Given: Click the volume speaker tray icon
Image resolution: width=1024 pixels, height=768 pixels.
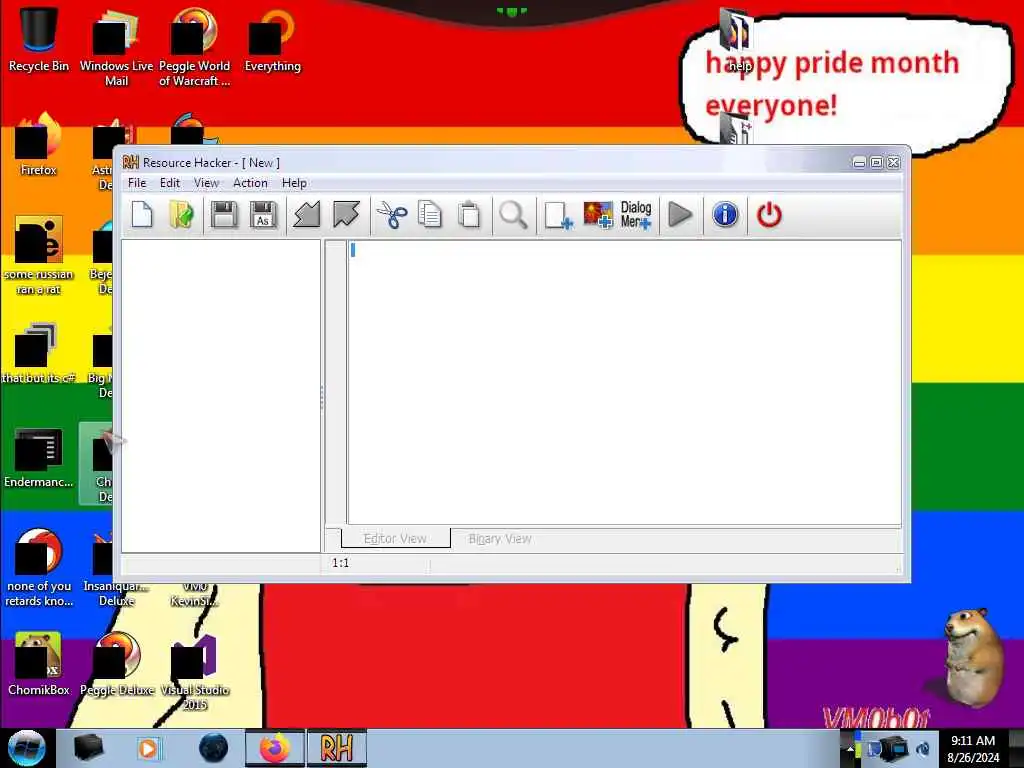Looking at the screenshot, I should (923, 748).
